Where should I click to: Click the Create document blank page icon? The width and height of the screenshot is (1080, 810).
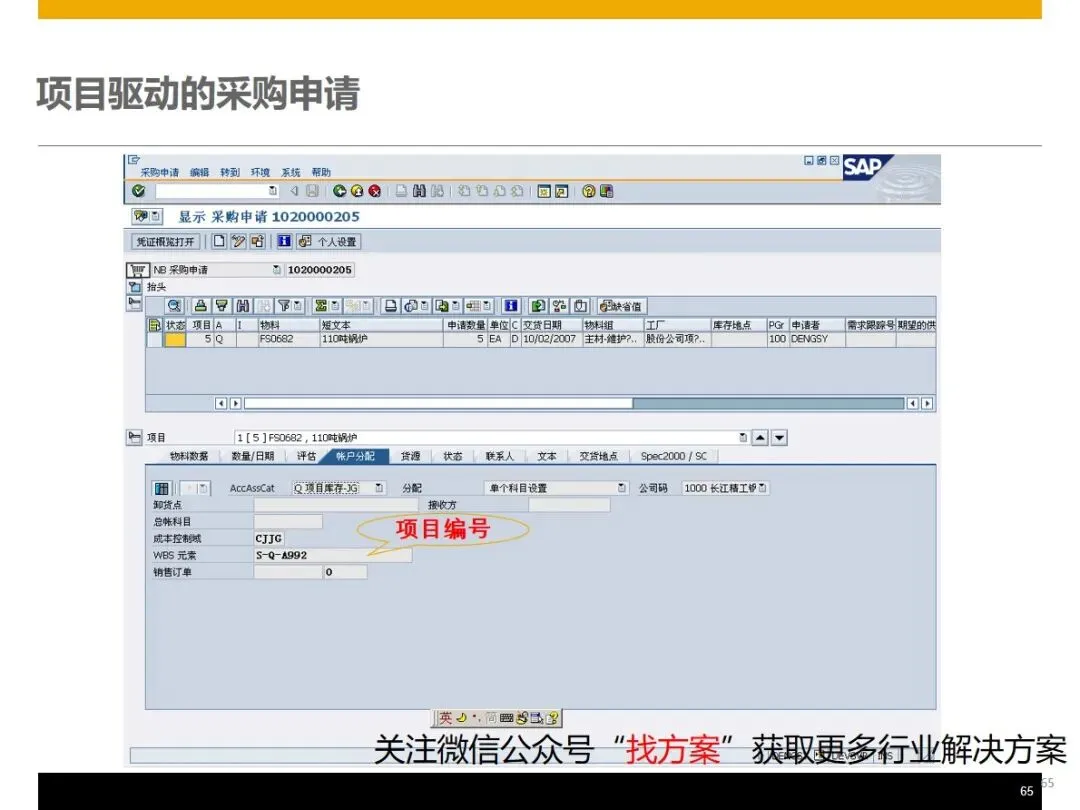(x=219, y=241)
